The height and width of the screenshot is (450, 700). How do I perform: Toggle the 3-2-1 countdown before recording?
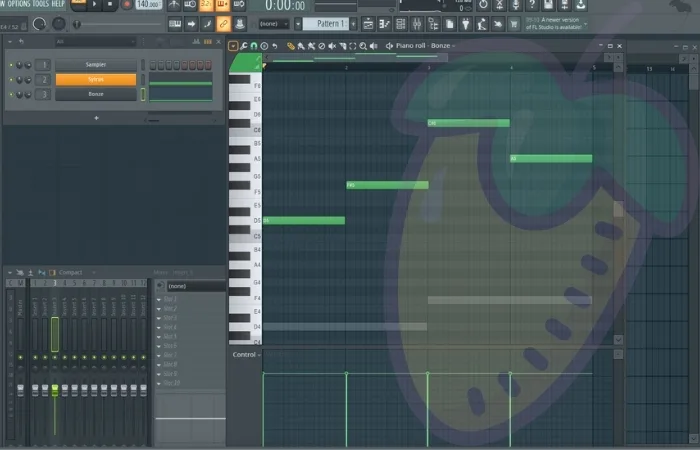pyautogui.click(x=206, y=4)
